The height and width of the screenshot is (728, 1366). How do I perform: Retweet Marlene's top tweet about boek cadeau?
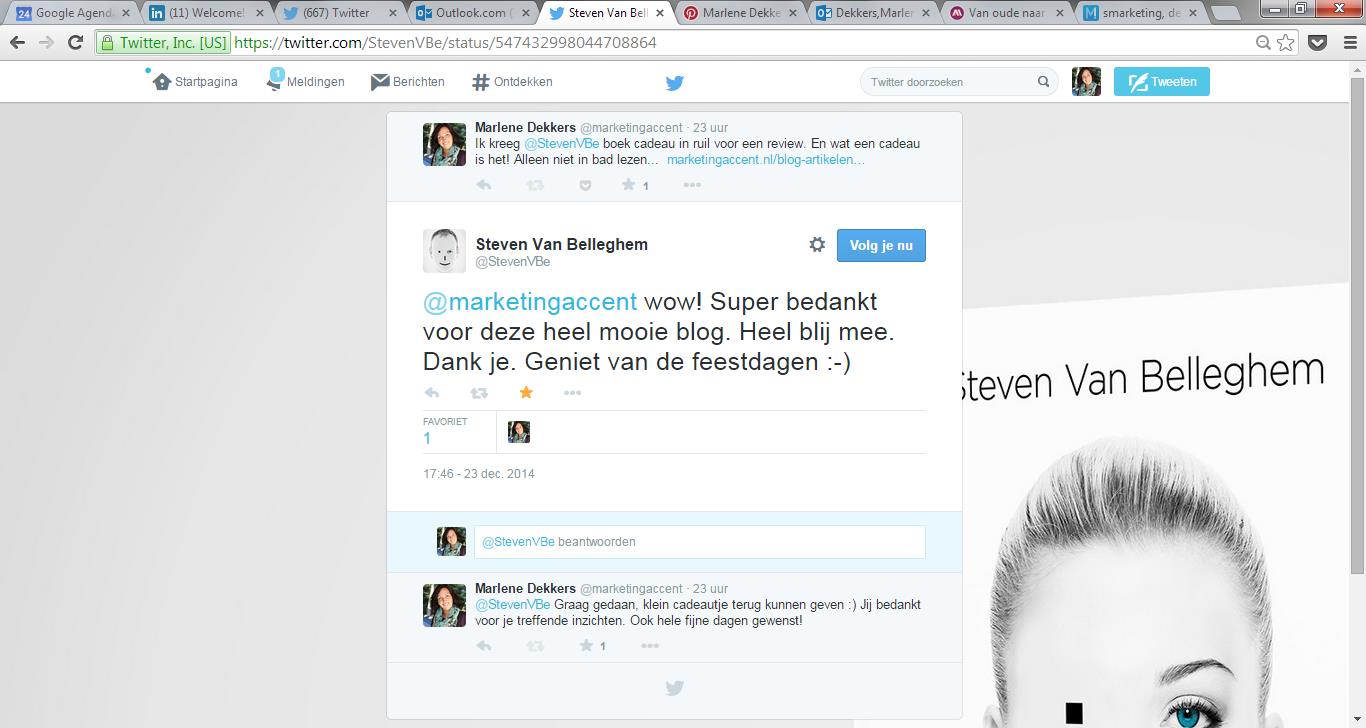[x=535, y=185]
